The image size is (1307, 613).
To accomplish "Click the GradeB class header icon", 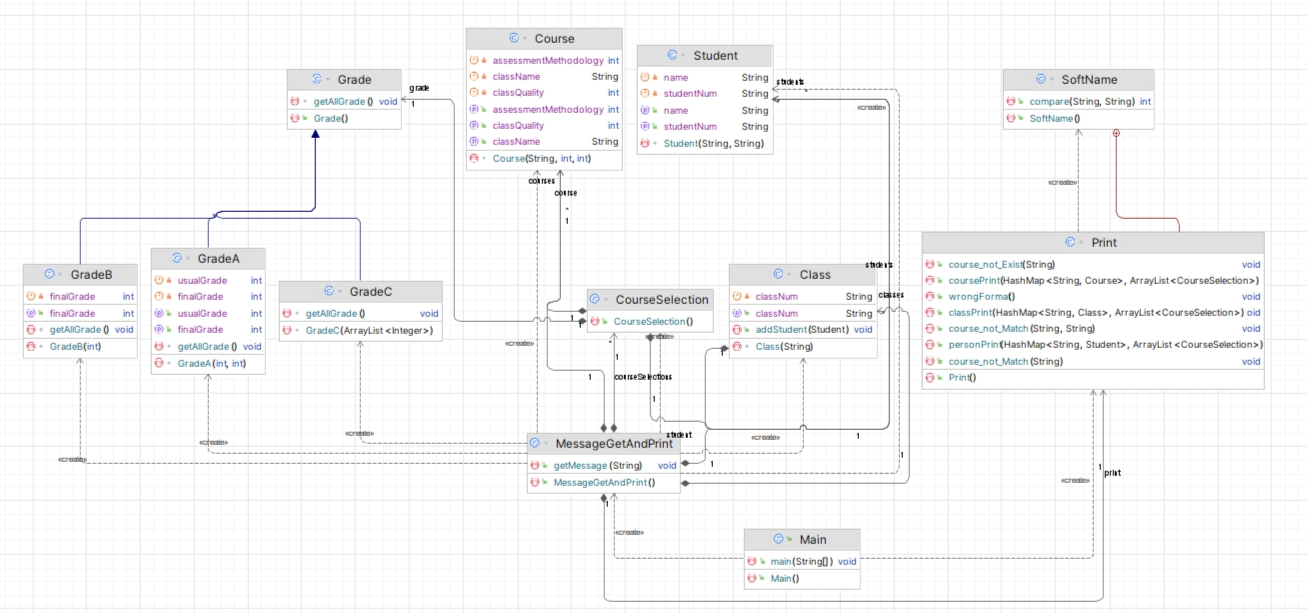I will coord(51,274).
